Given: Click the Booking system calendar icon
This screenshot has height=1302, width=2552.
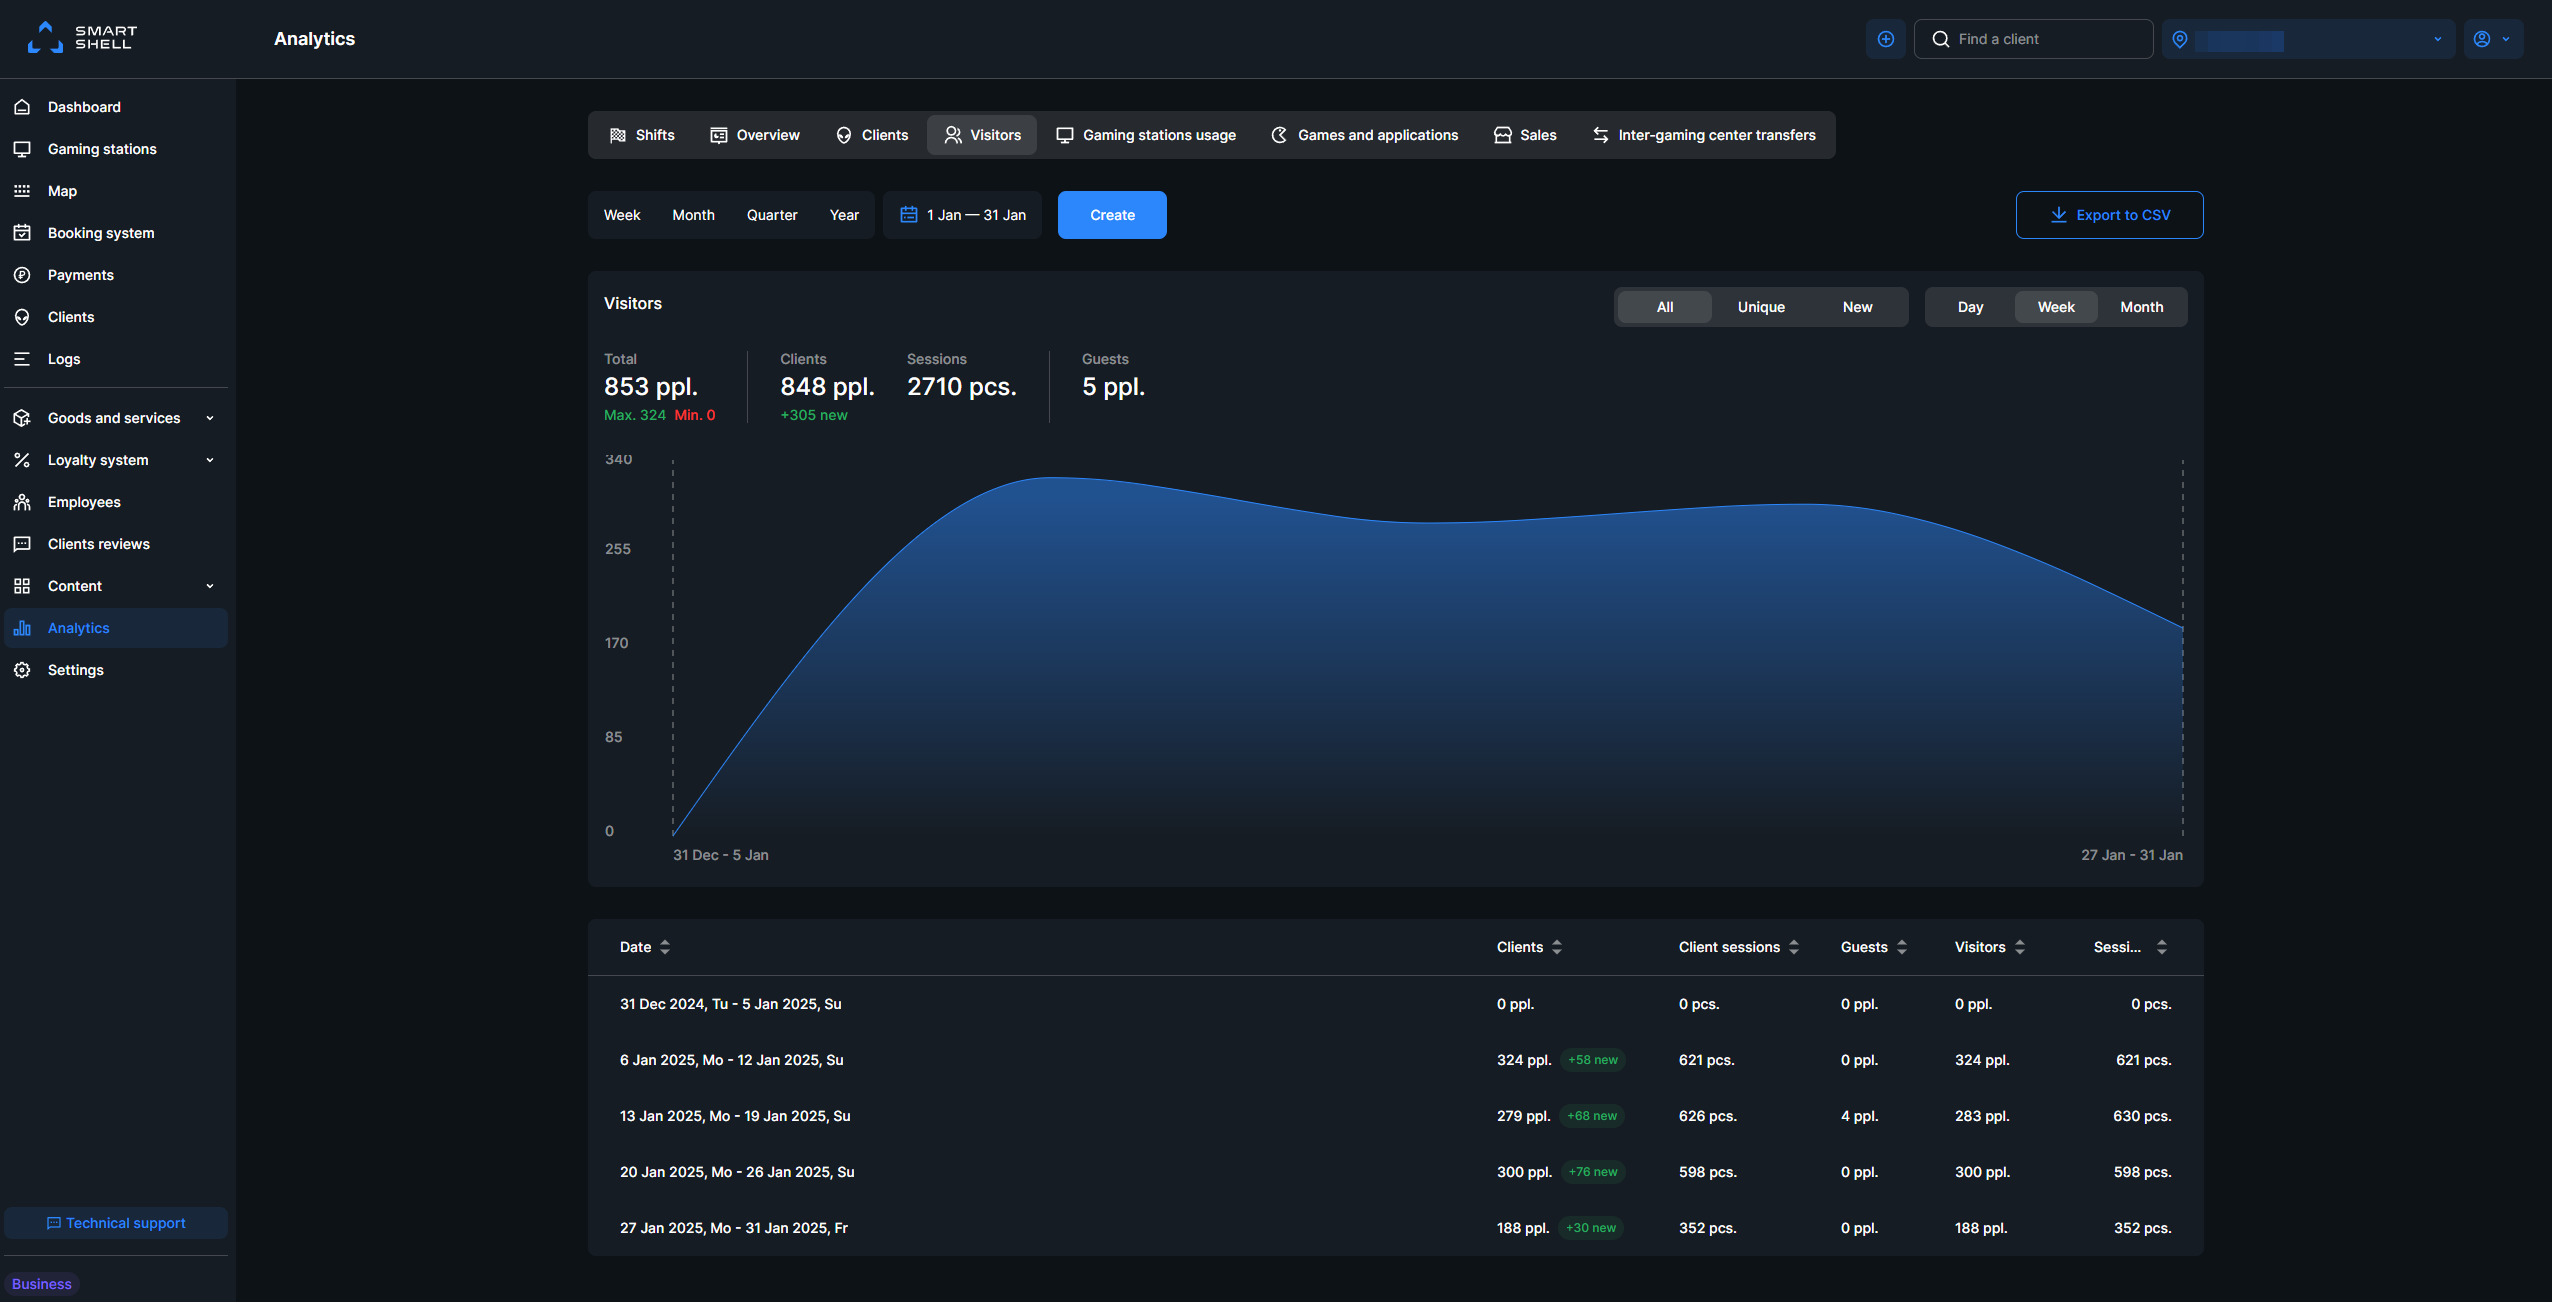Looking at the screenshot, I should pyautogui.click(x=22, y=233).
